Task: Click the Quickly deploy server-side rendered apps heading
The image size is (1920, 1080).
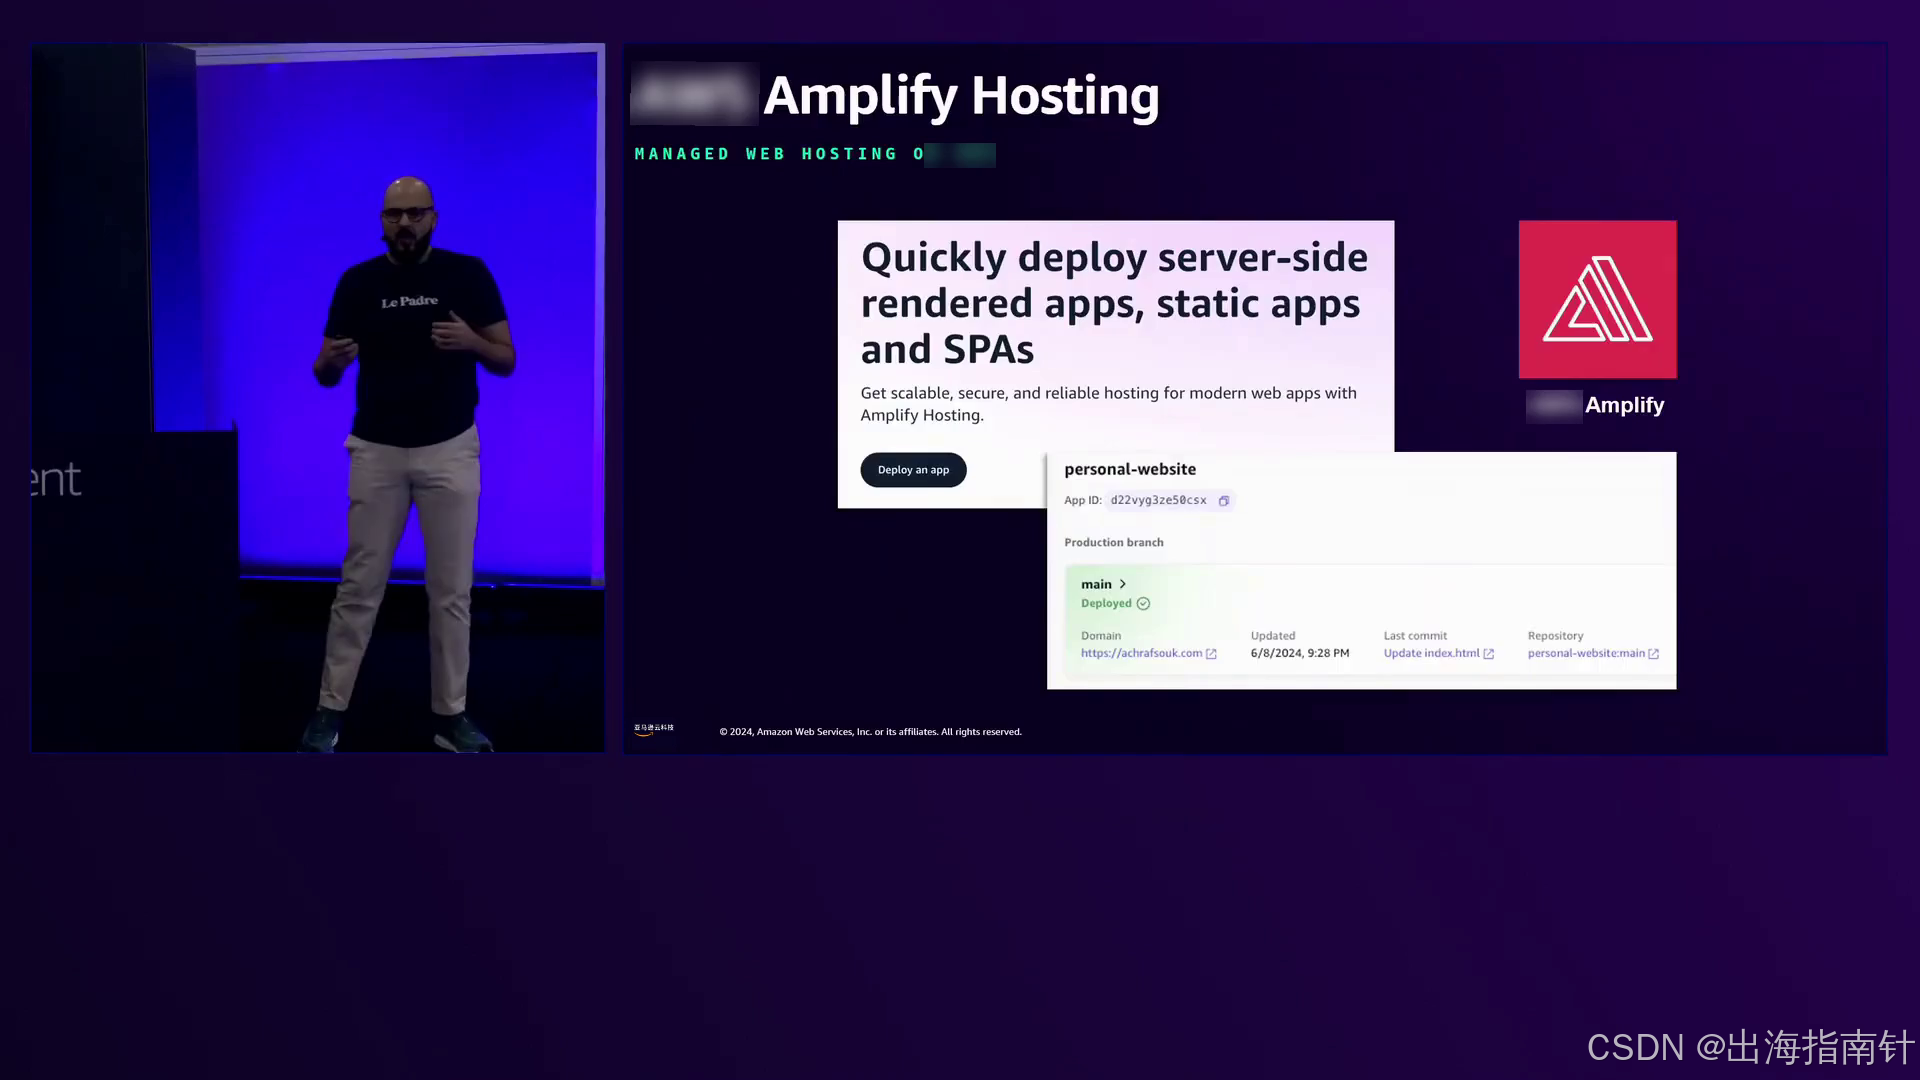Action: 1114,303
